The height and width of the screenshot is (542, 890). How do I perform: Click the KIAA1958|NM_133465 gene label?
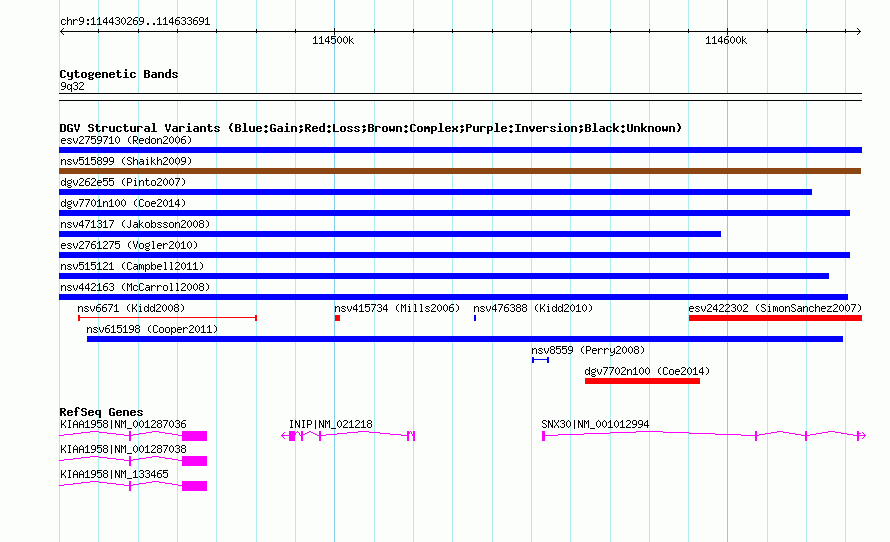pyautogui.click(x=114, y=474)
